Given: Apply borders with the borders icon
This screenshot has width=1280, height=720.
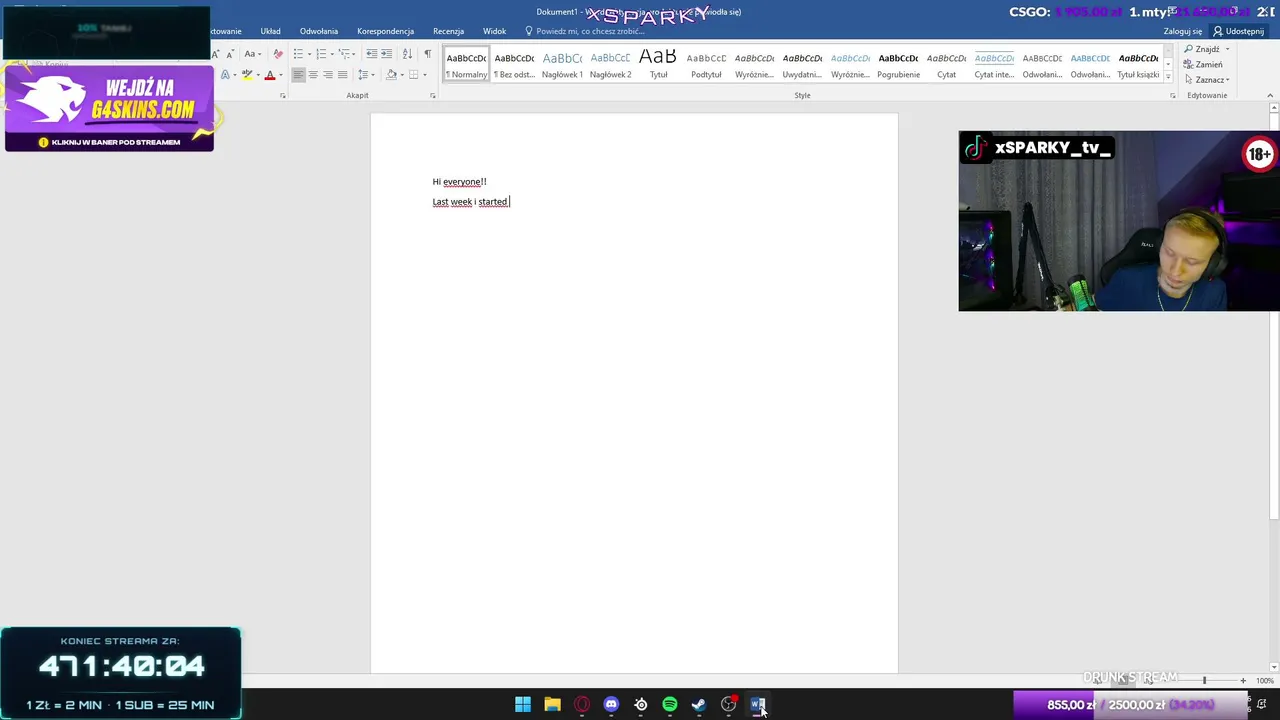Looking at the screenshot, I should 413,75.
